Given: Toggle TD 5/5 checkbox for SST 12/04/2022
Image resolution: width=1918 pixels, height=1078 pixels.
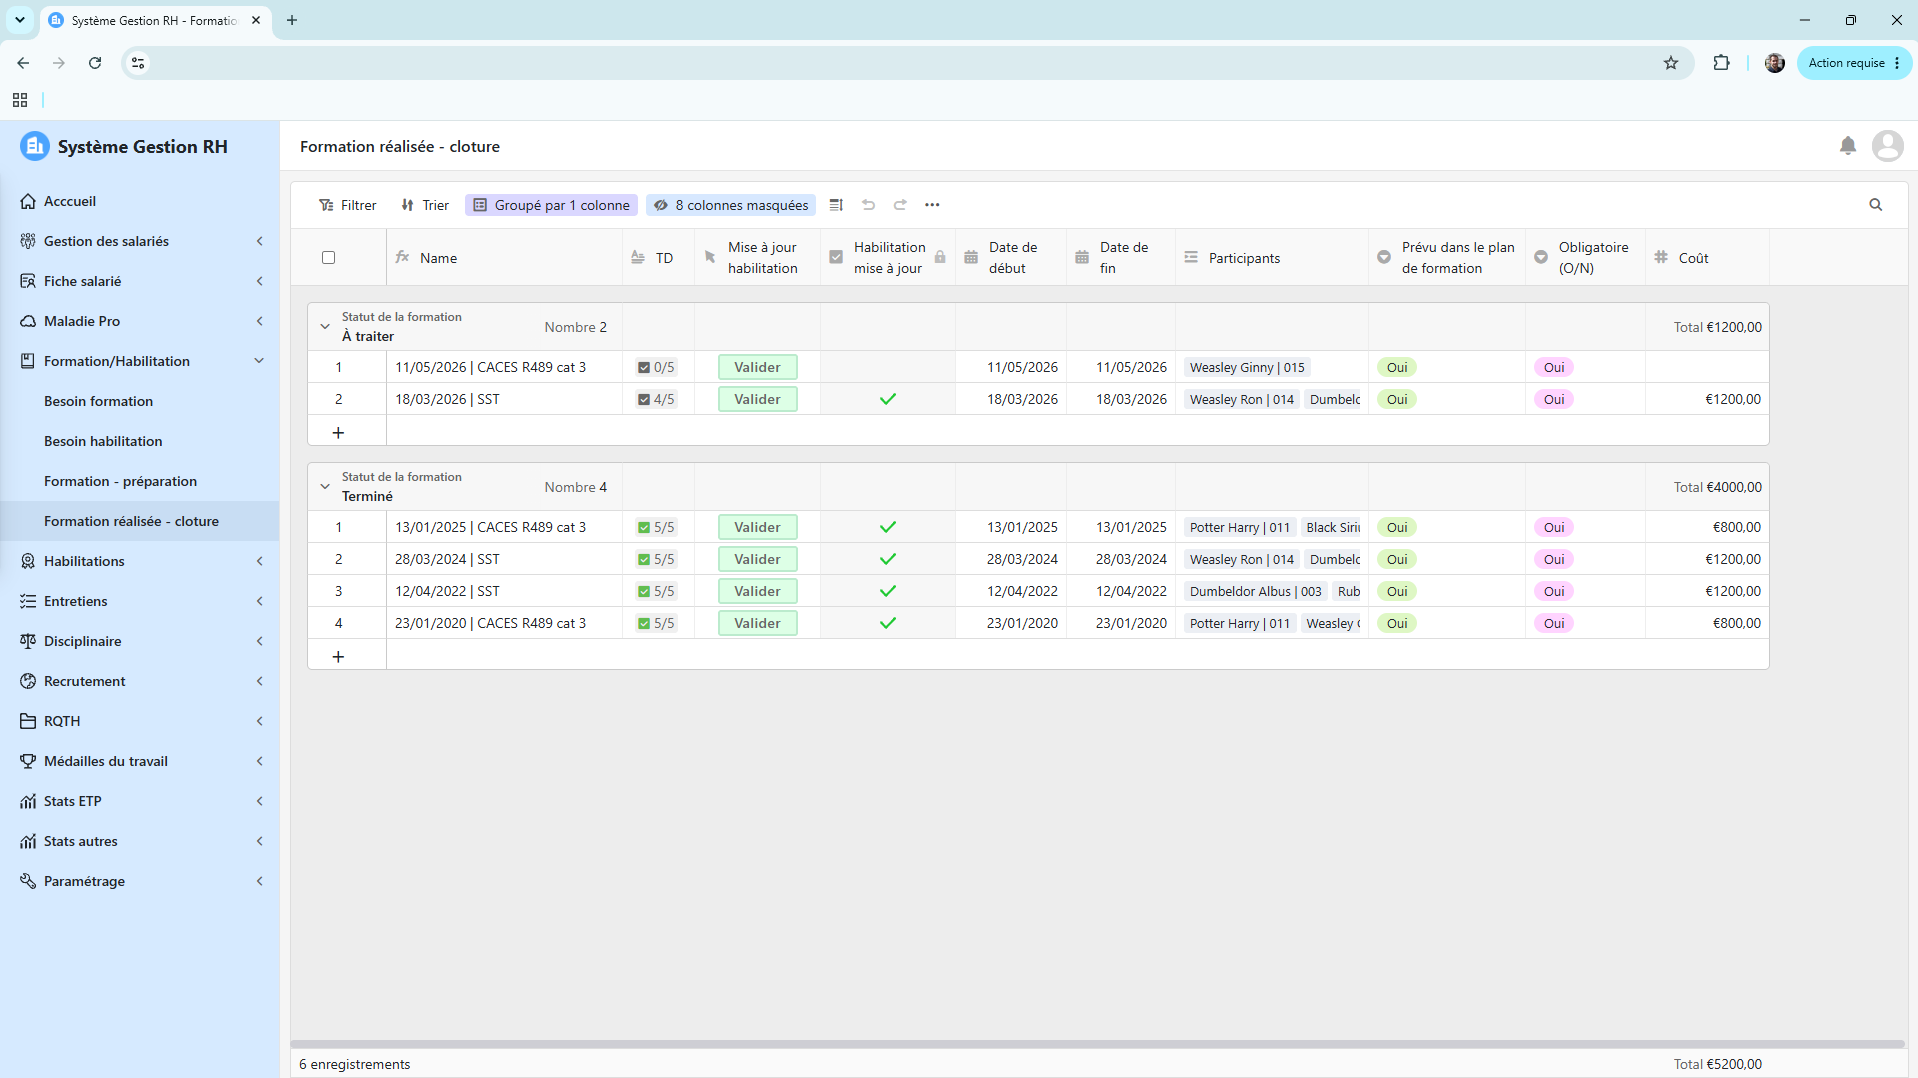Looking at the screenshot, I should [x=644, y=591].
